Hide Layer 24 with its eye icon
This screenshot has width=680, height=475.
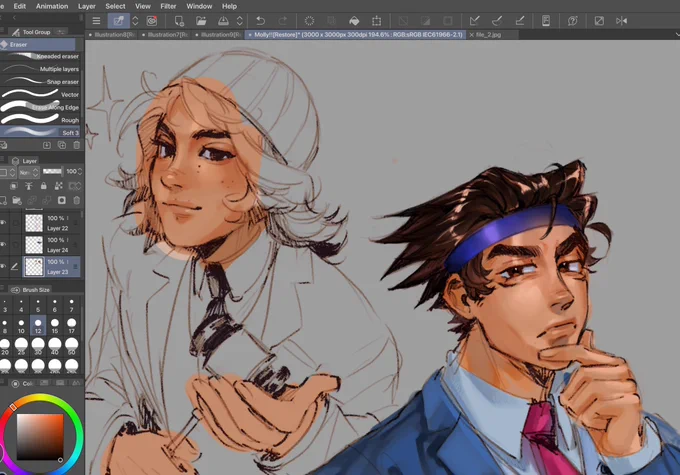(3, 245)
